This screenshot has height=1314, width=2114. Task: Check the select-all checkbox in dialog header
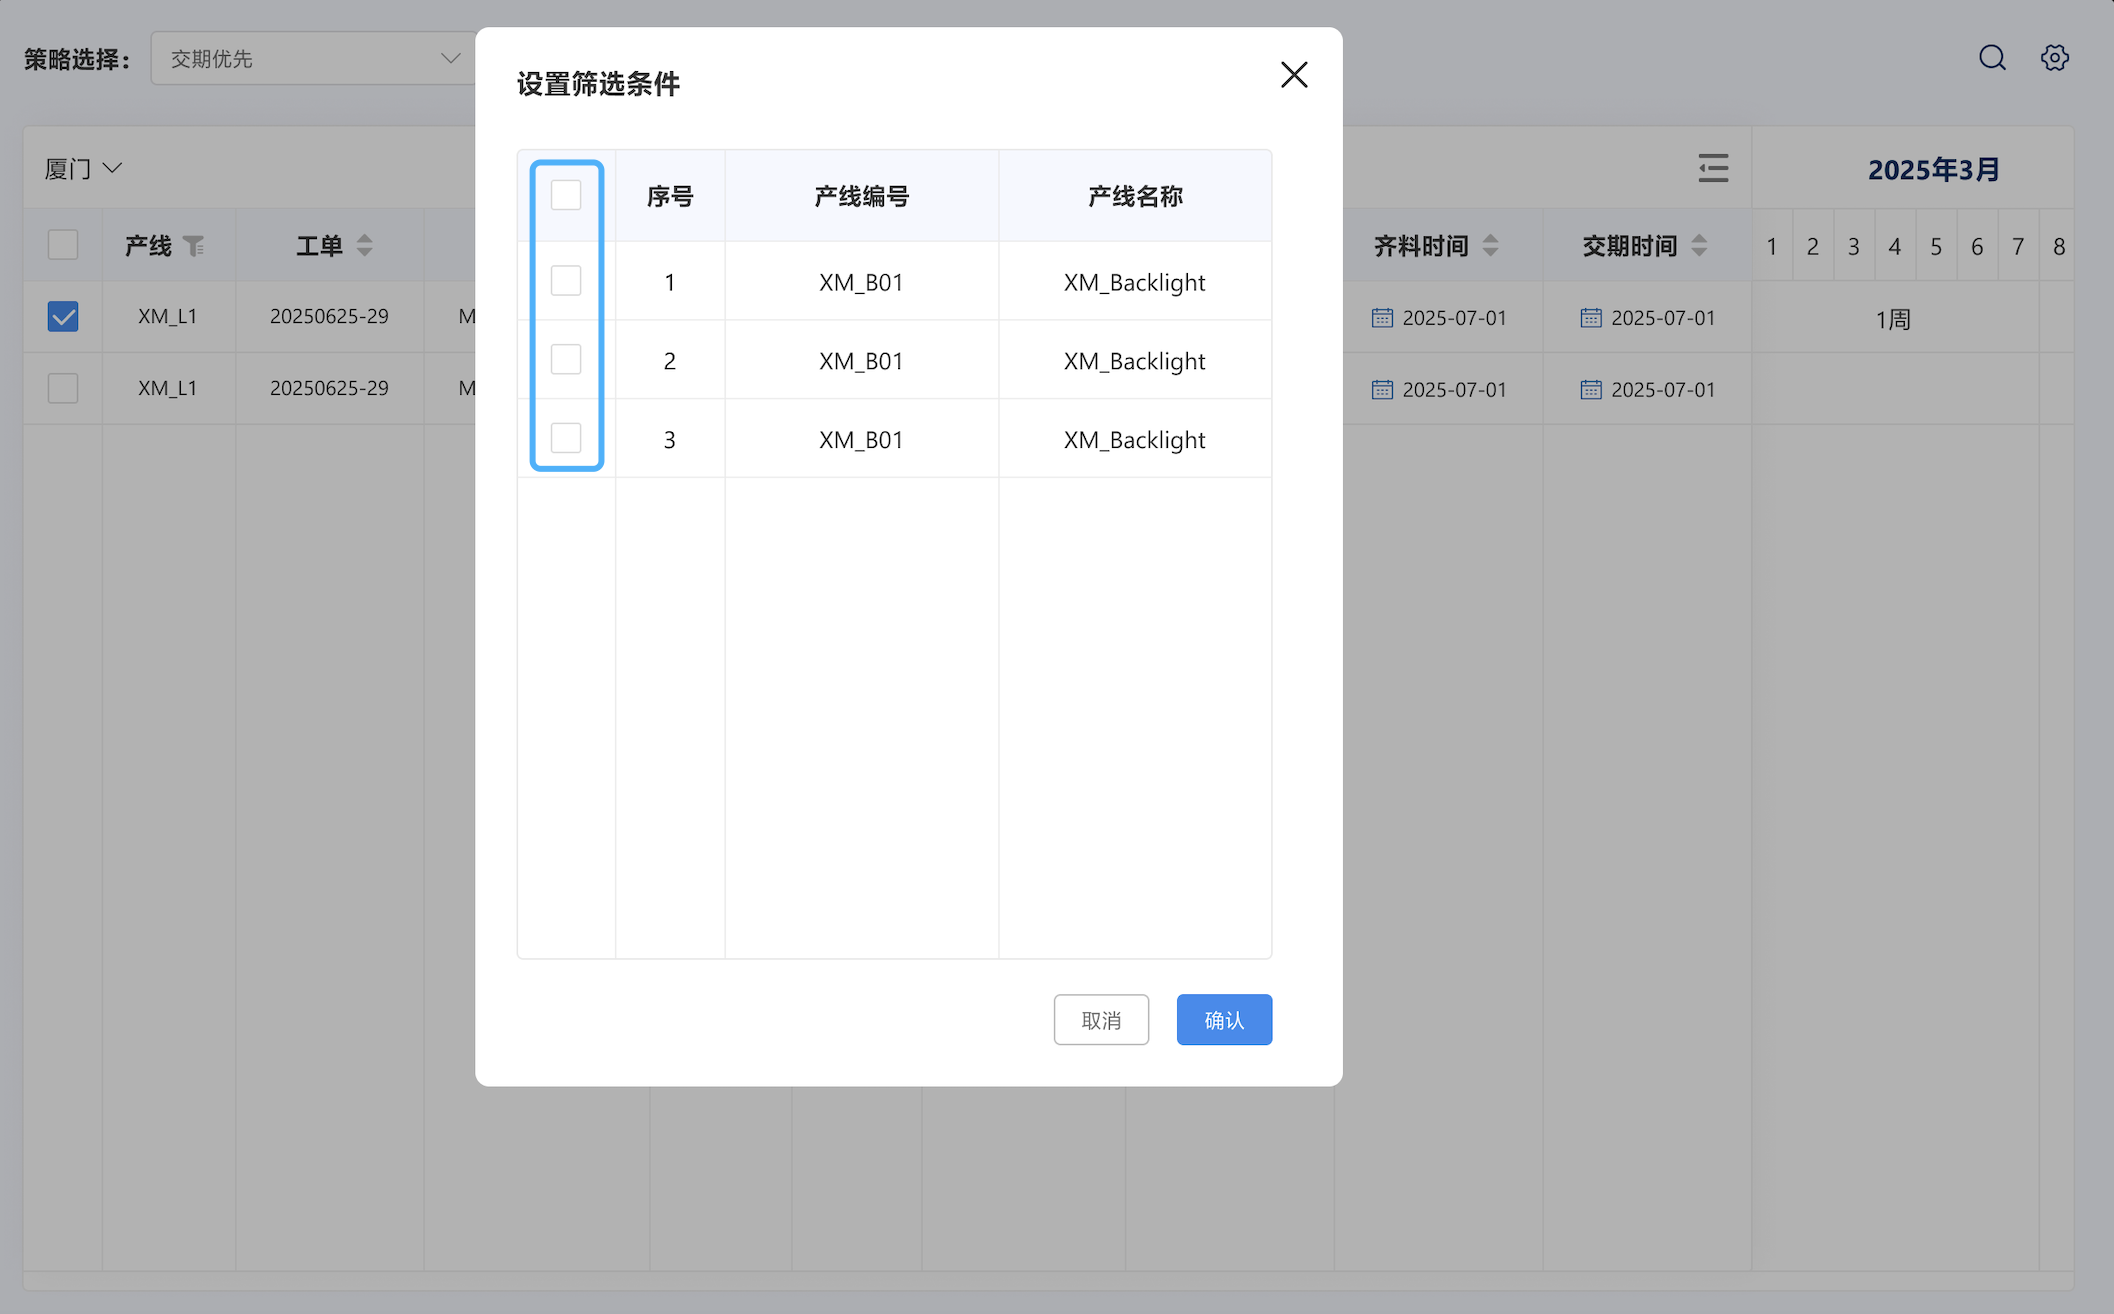(x=566, y=195)
